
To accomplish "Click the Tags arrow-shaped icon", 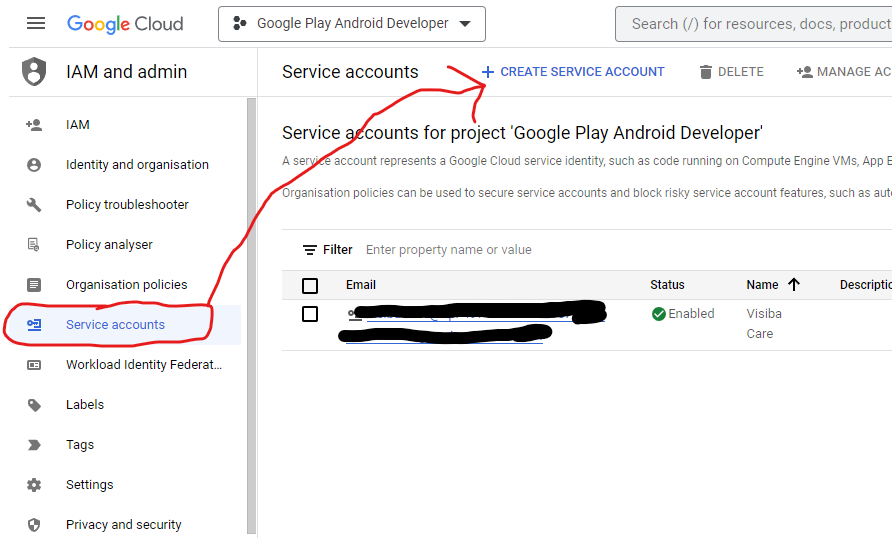I will (34, 445).
